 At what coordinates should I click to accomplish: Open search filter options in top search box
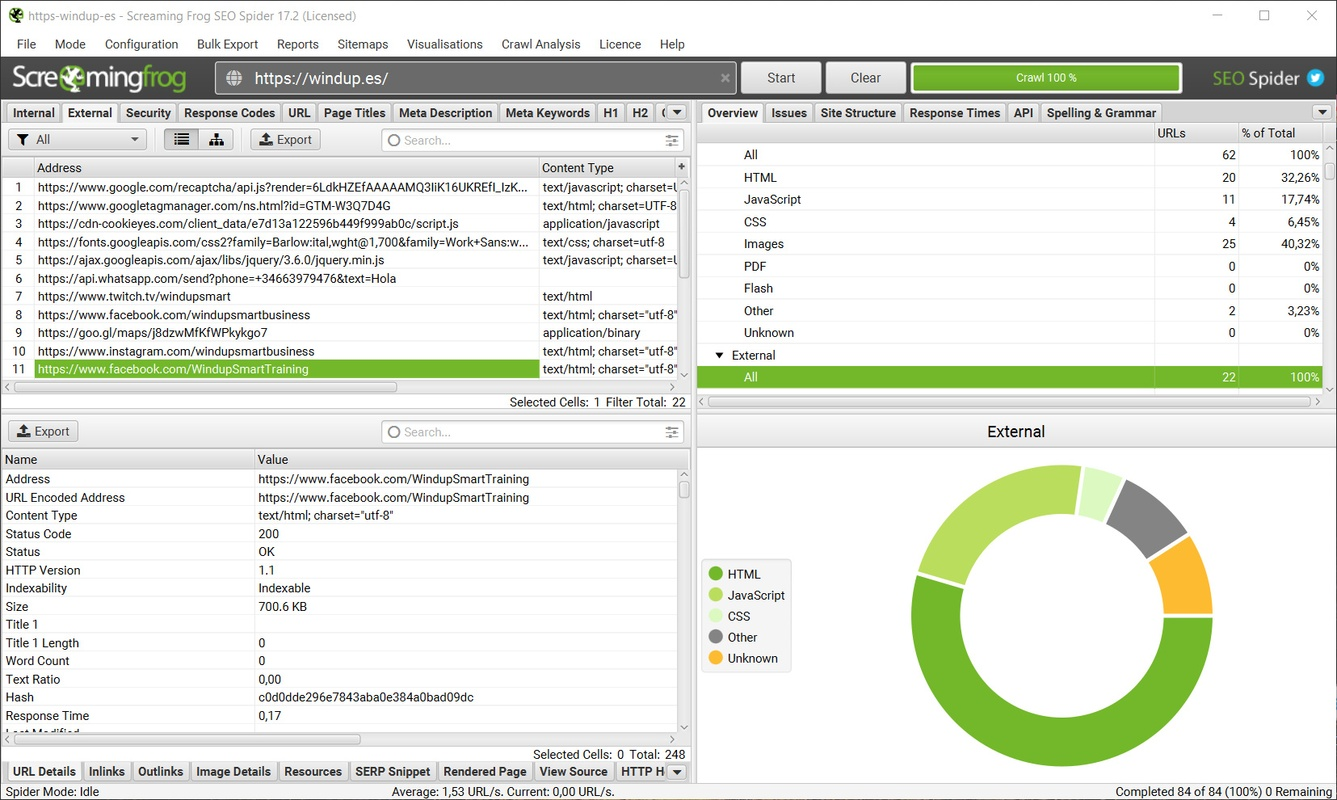pos(672,141)
